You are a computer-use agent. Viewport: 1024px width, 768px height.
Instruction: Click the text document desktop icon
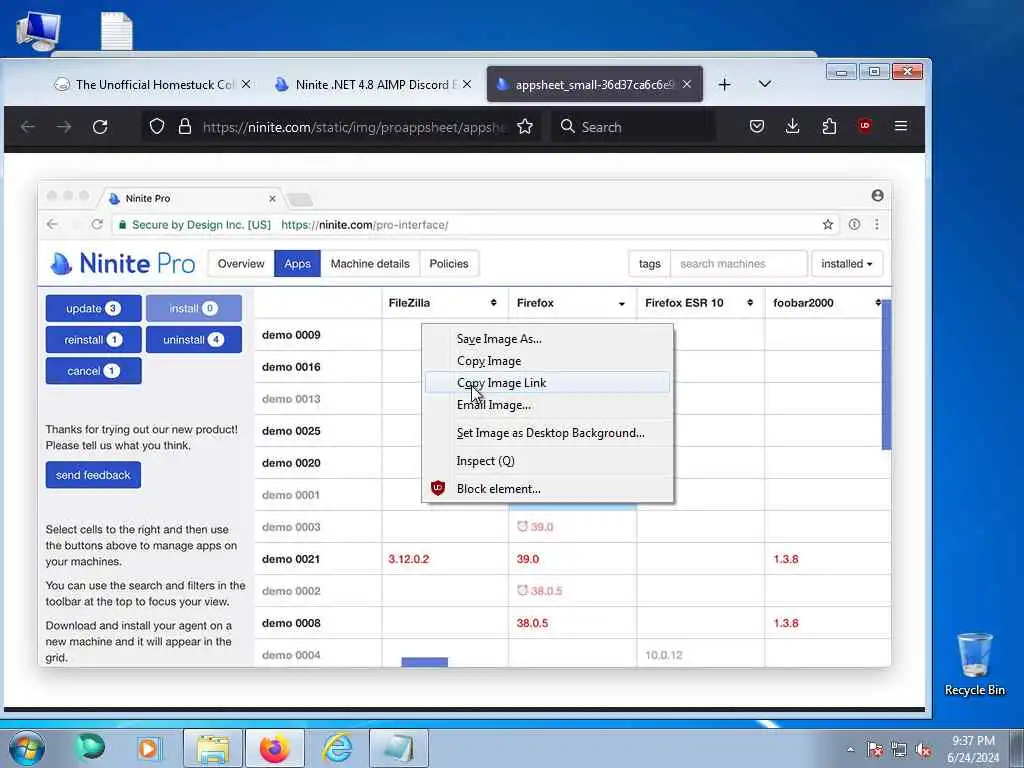(116, 31)
